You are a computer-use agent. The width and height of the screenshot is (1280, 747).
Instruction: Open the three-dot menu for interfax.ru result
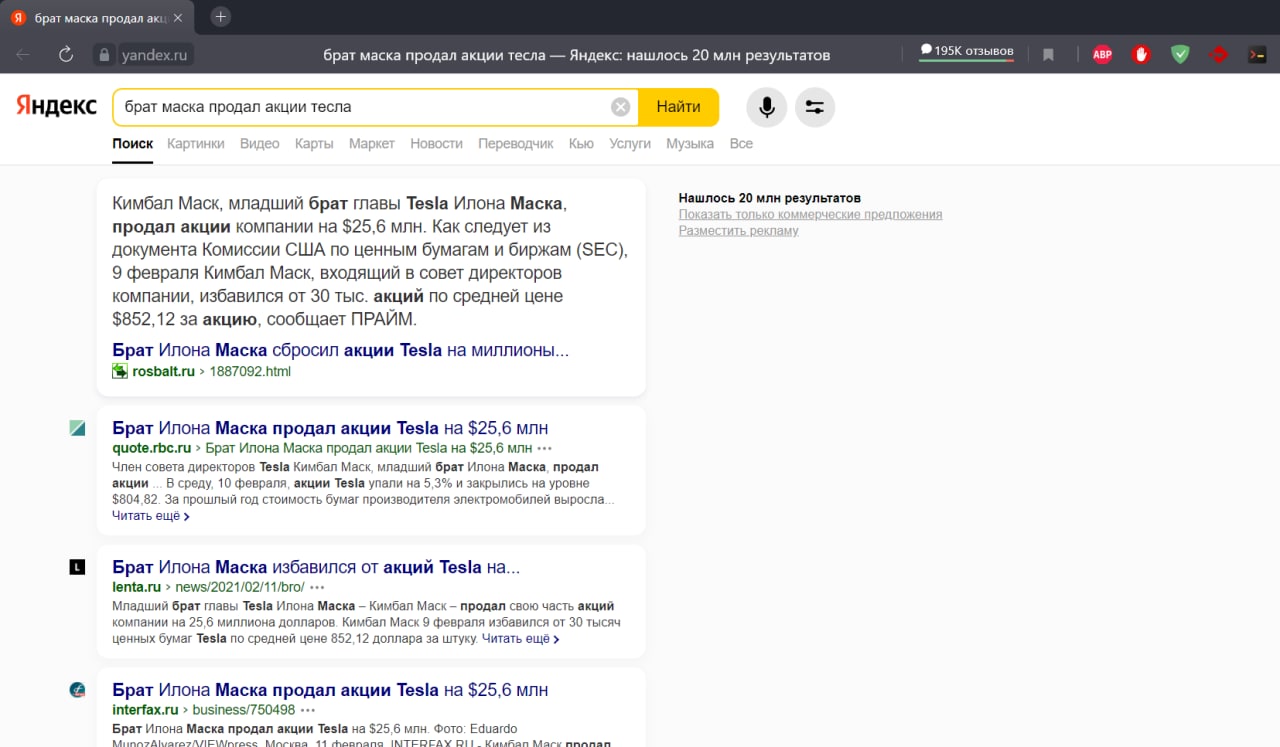coord(308,710)
